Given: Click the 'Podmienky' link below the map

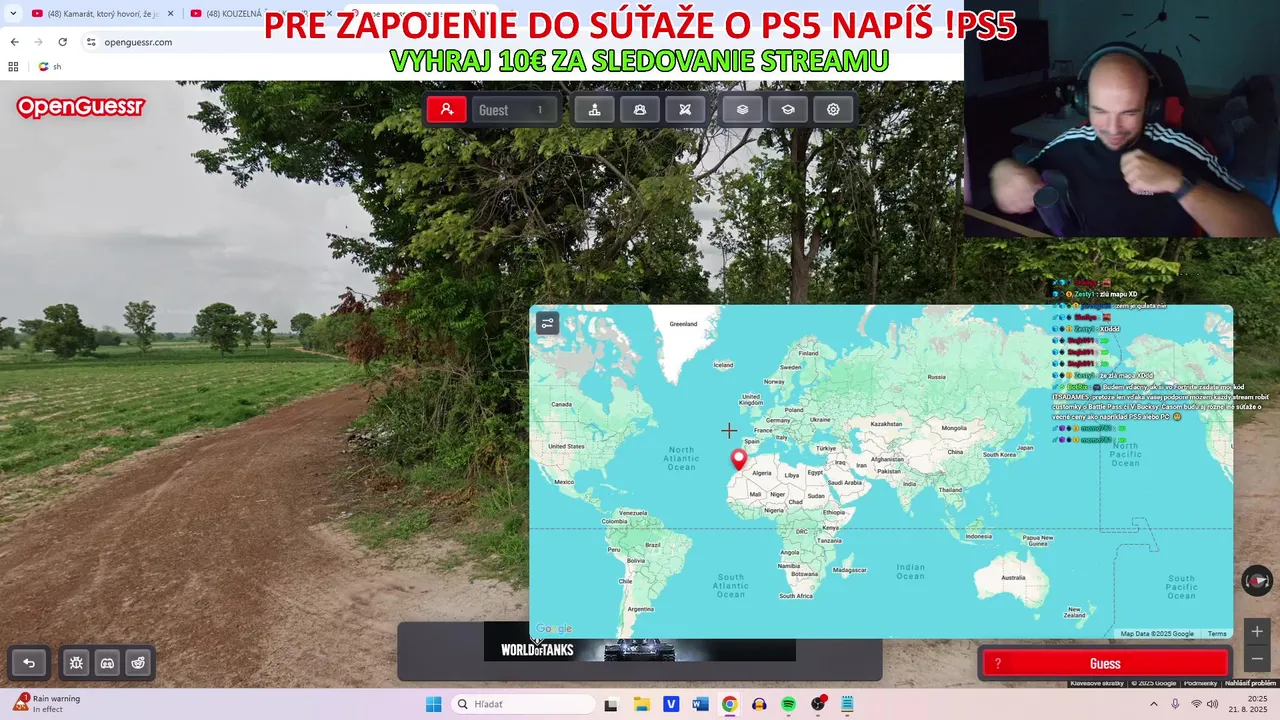Looking at the screenshot, I should coord(1200,683).
